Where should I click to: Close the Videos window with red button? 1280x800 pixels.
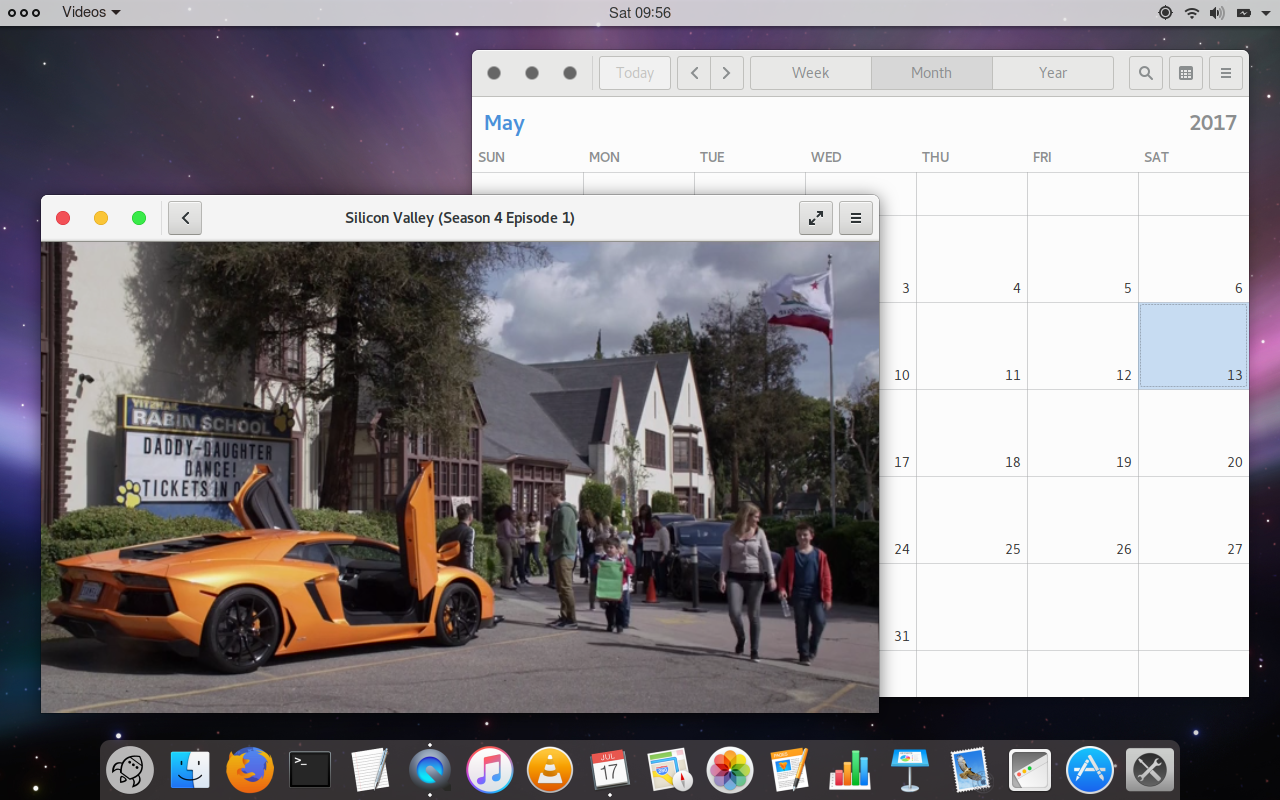[x=63, y=218]
